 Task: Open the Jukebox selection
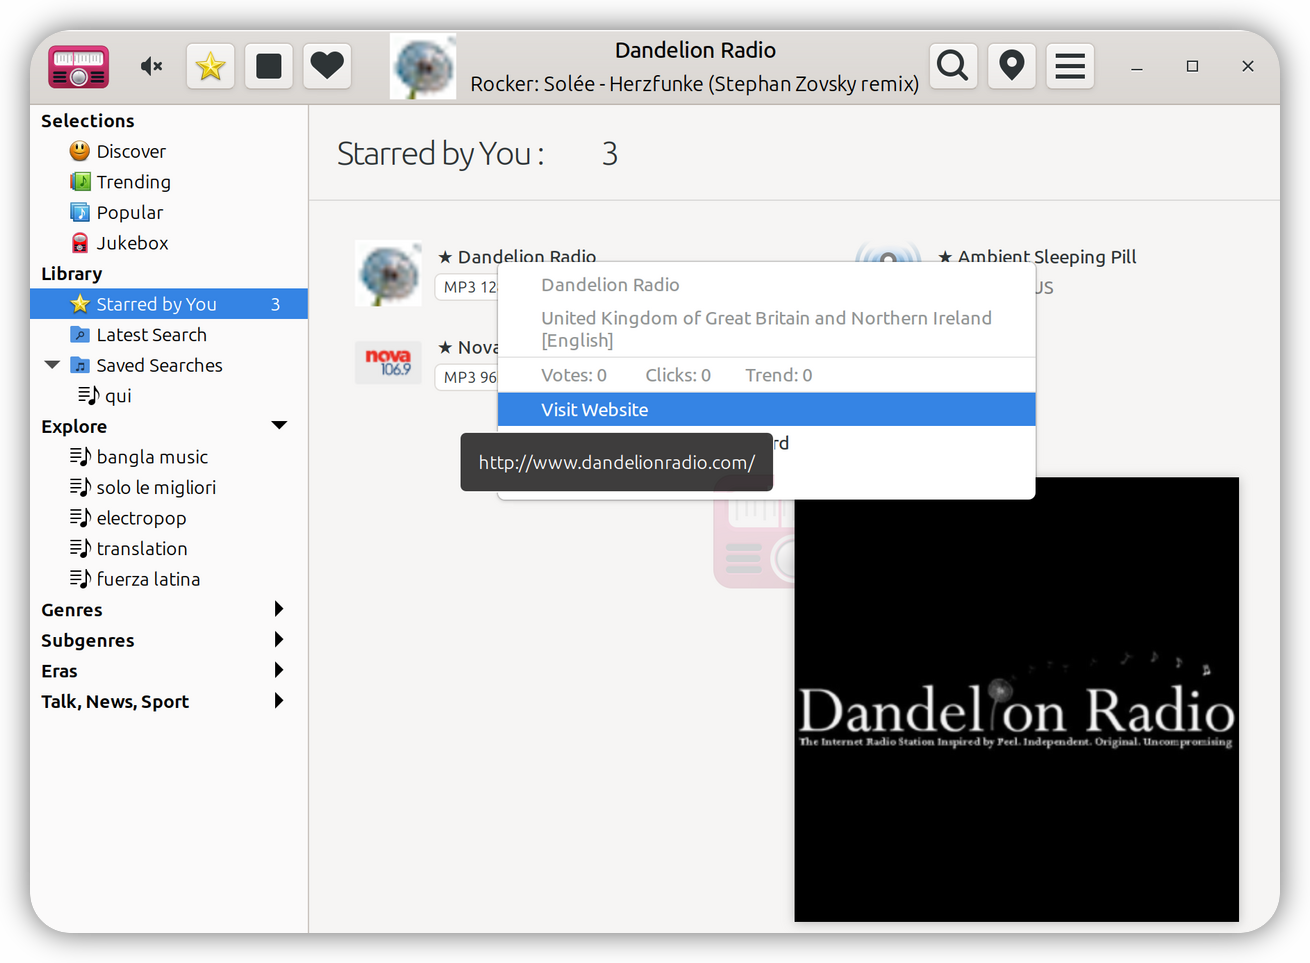click(x=132, y=243)
